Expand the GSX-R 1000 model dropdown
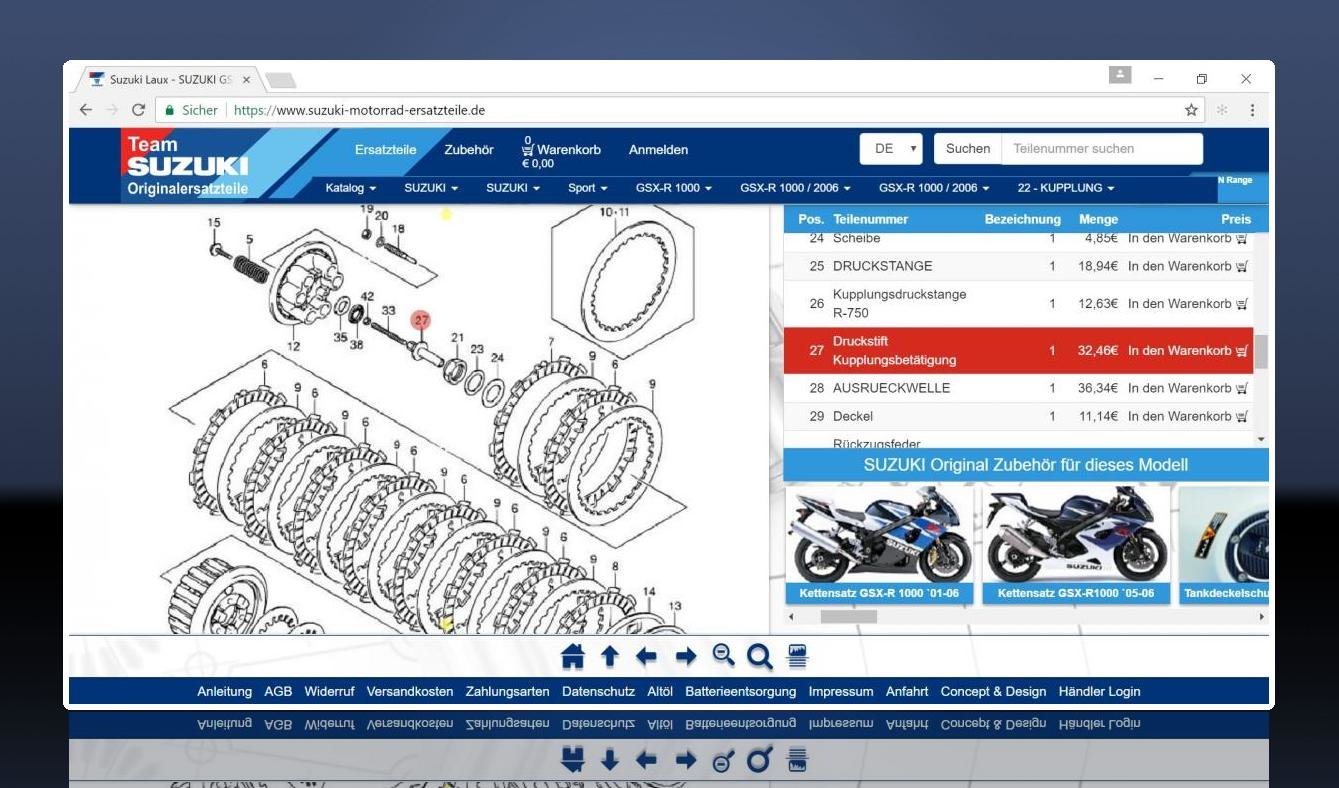The width and height of the screenshot is (1339, 788). pos(674,188)
